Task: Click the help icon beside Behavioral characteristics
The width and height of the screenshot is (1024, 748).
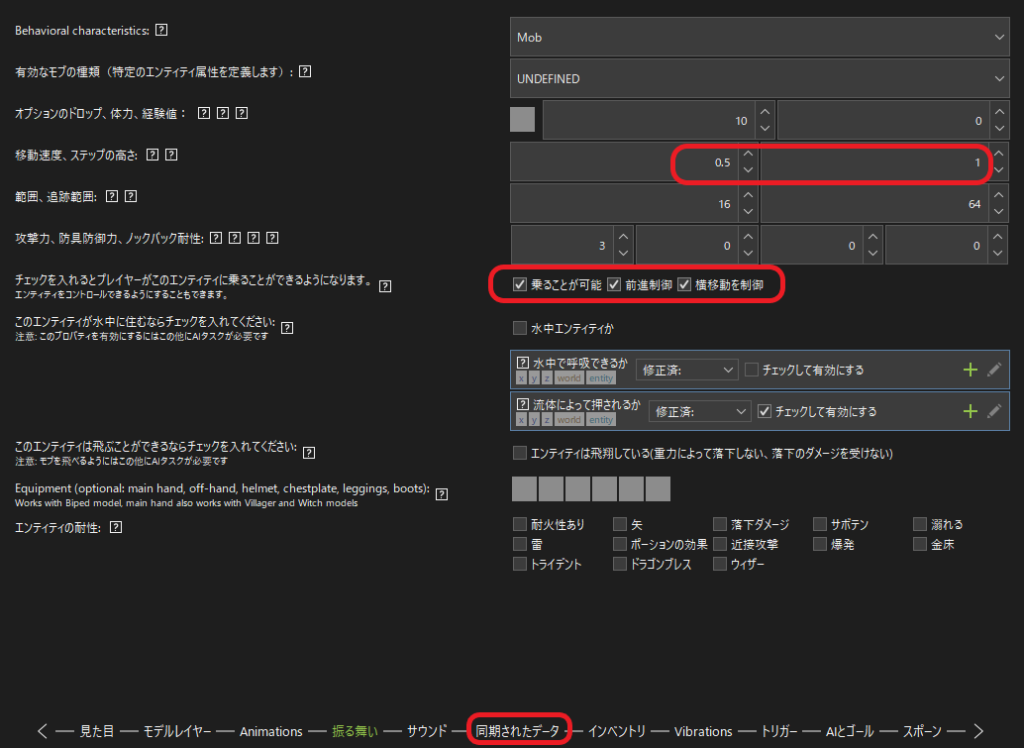Action: [162, 30]
